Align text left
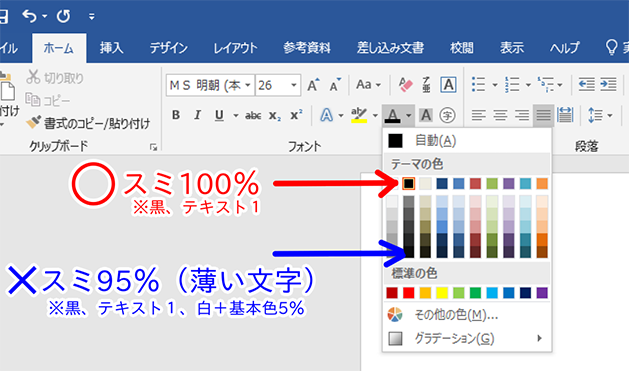Screen dimensions: 629x371 [x=478, y=116]
